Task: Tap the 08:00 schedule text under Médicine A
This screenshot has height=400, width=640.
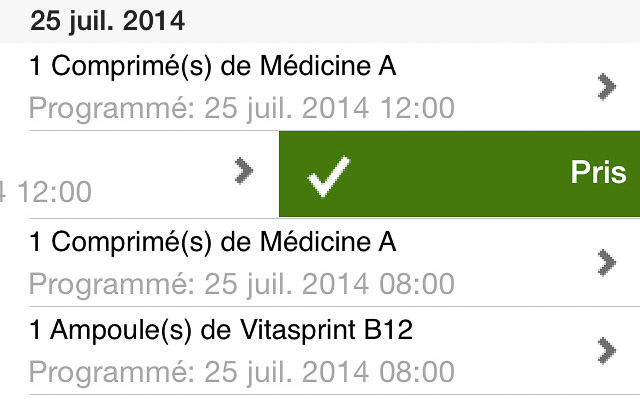Action: (x=242, y=283)
